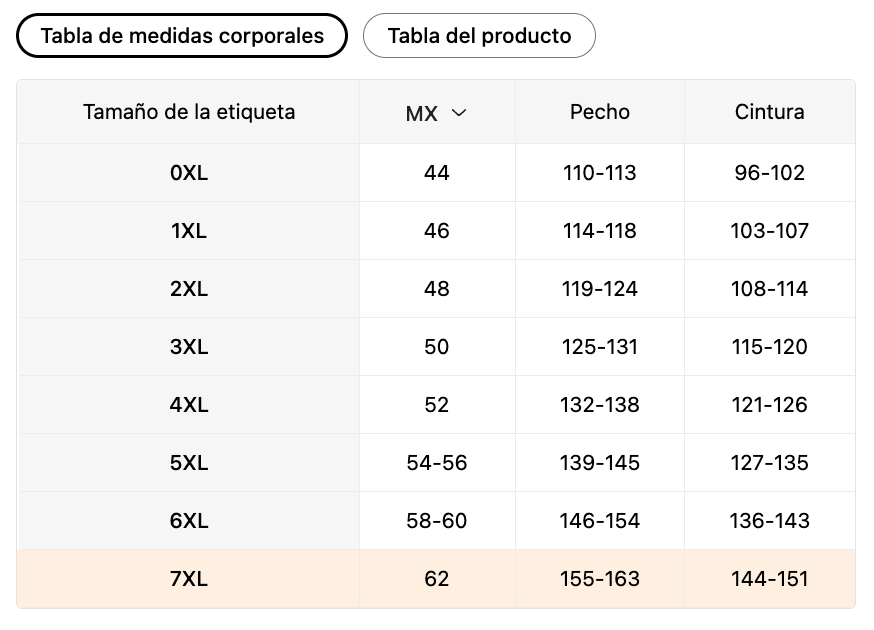Click the Tamaño de la etiqueta header
Image resolution: width=874 pixels, height=630 pixels.
pos(189,112)
